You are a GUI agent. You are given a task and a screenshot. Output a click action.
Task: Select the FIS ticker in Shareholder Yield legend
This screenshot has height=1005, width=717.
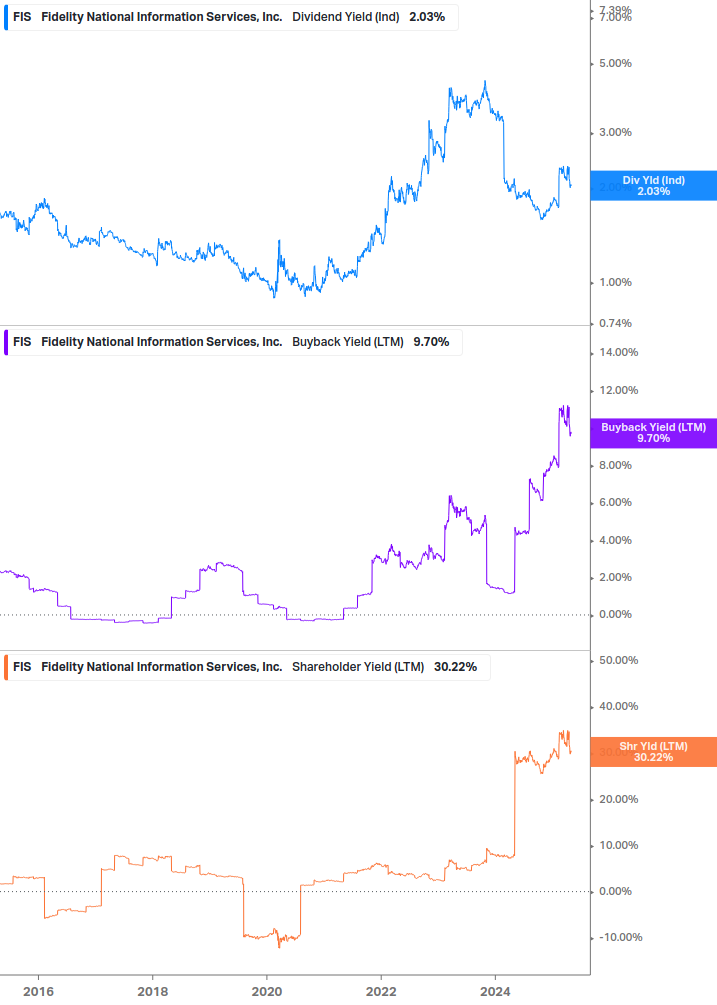22,667
